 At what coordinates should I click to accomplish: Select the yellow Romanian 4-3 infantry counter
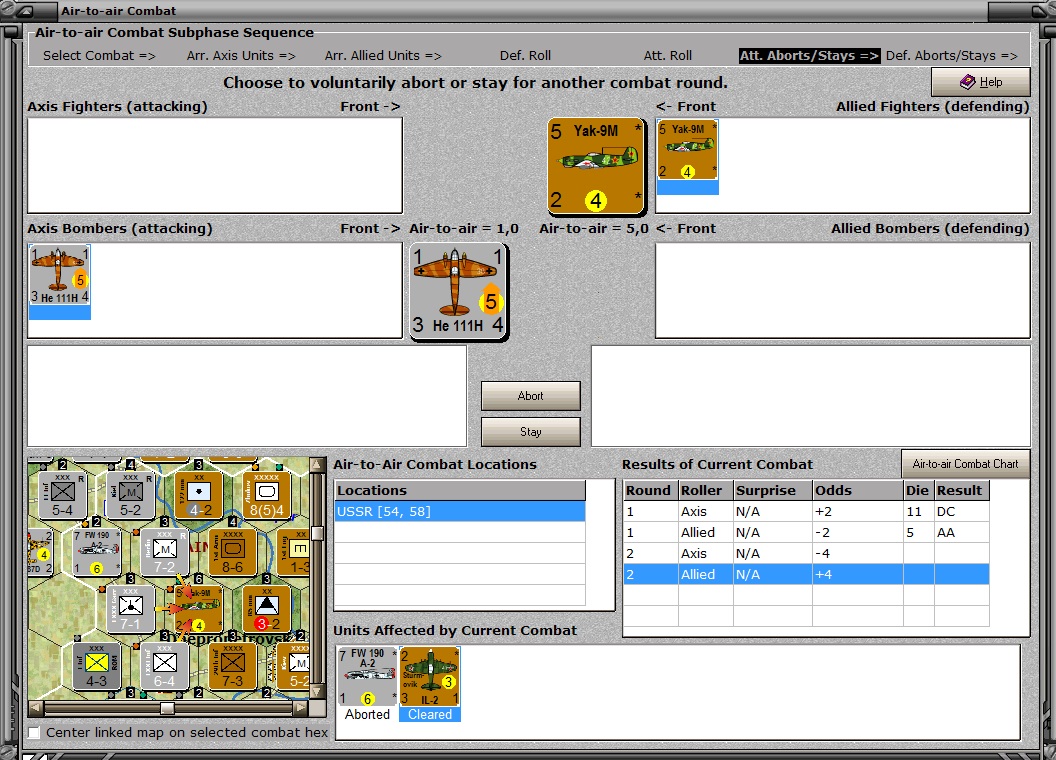pos(96,666)
